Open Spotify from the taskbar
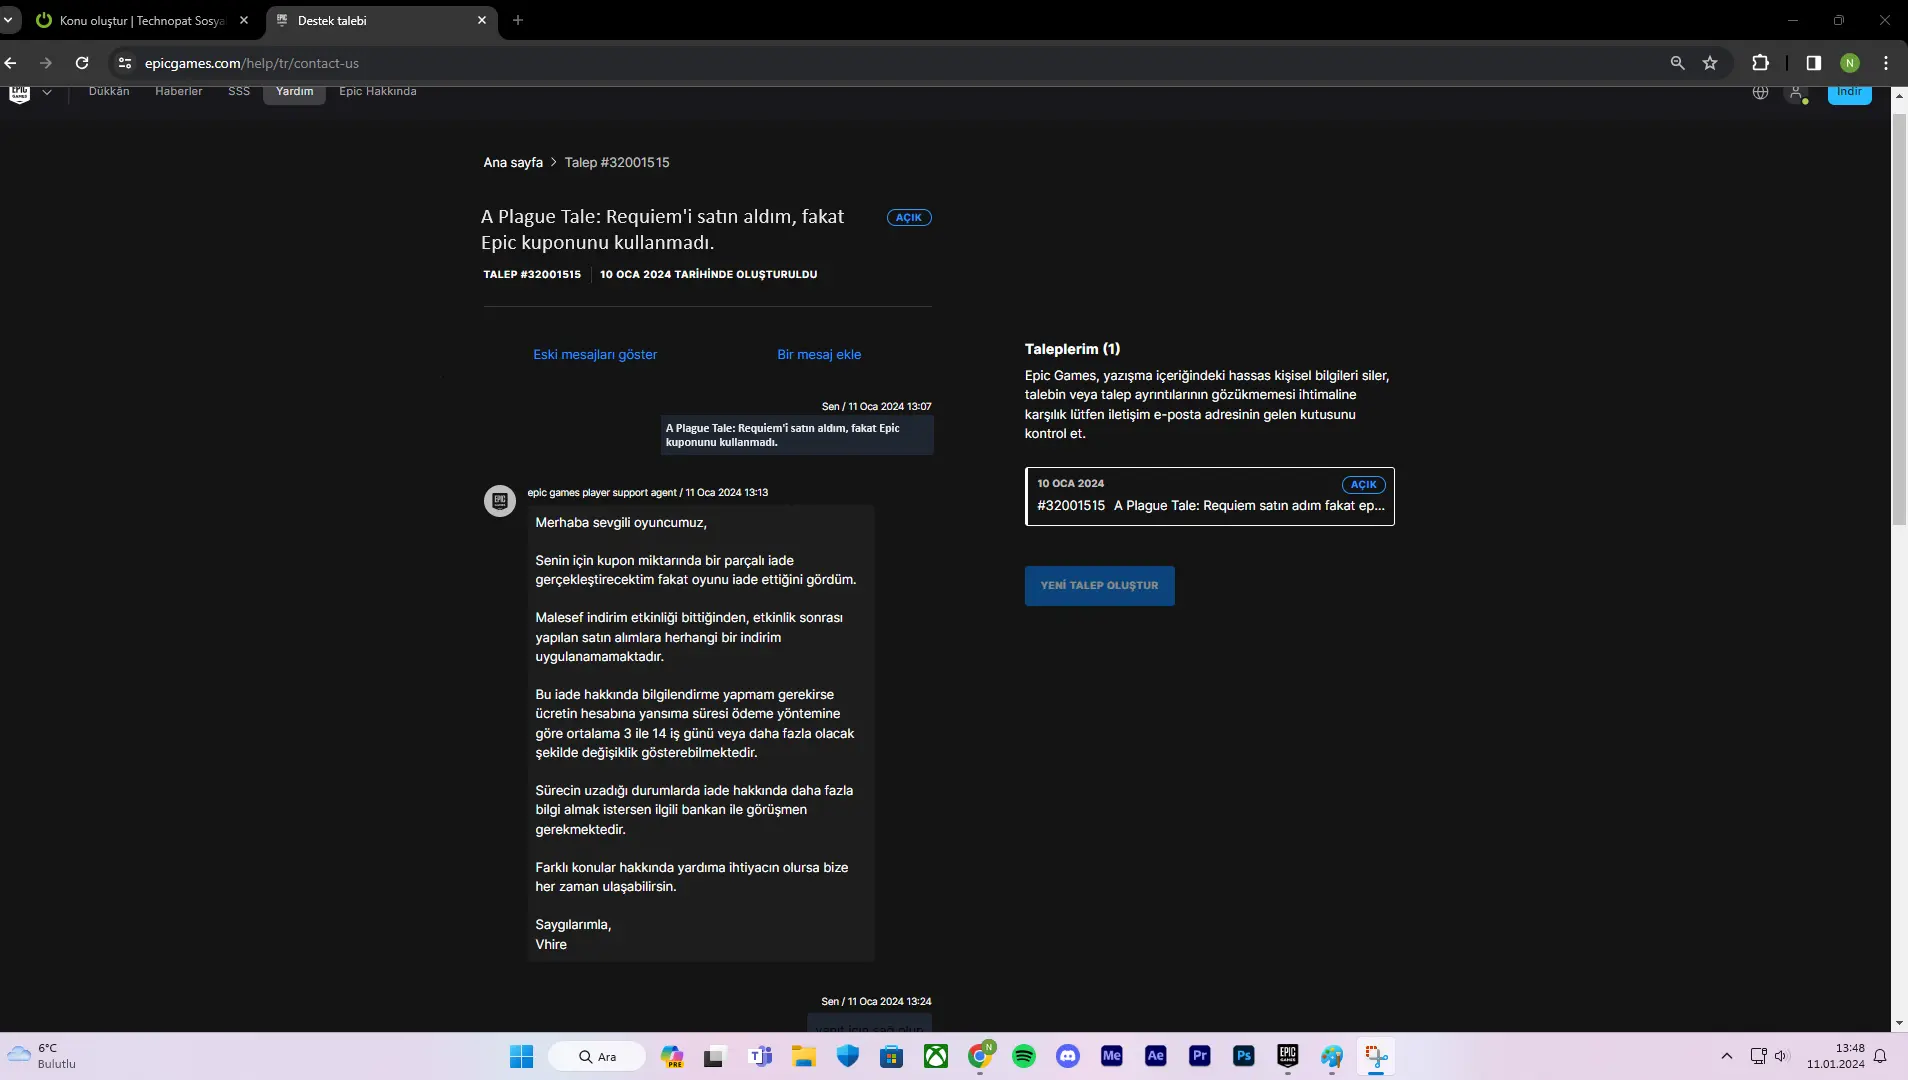Viewport: 1908px width, 1080px height. click(x=1024, y=1057)
